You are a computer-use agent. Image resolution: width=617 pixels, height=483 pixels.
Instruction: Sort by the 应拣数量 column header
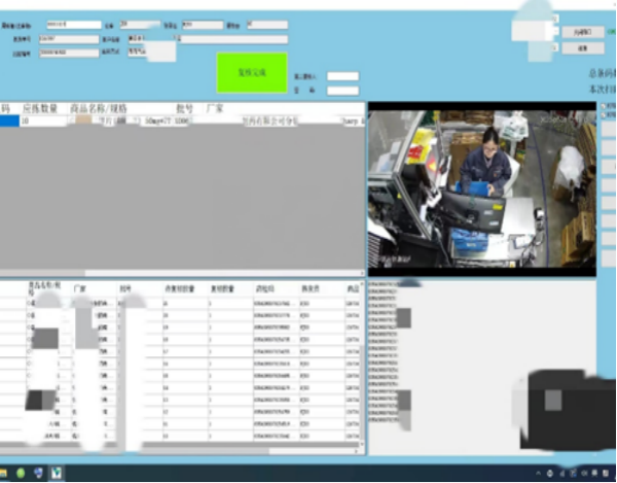click(40, 107)
